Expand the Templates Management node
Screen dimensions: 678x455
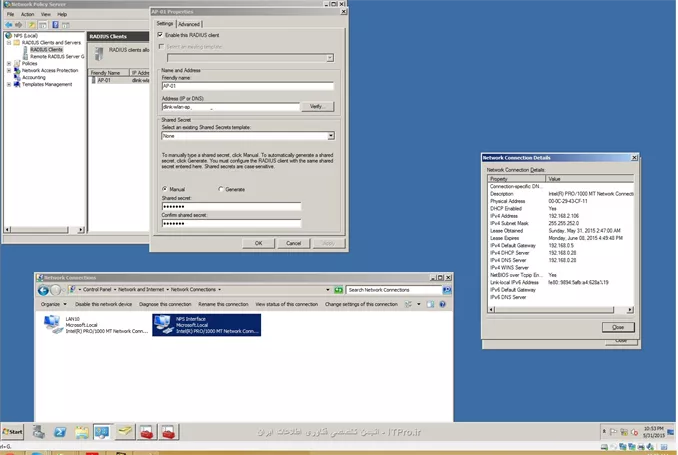point(9,84)
